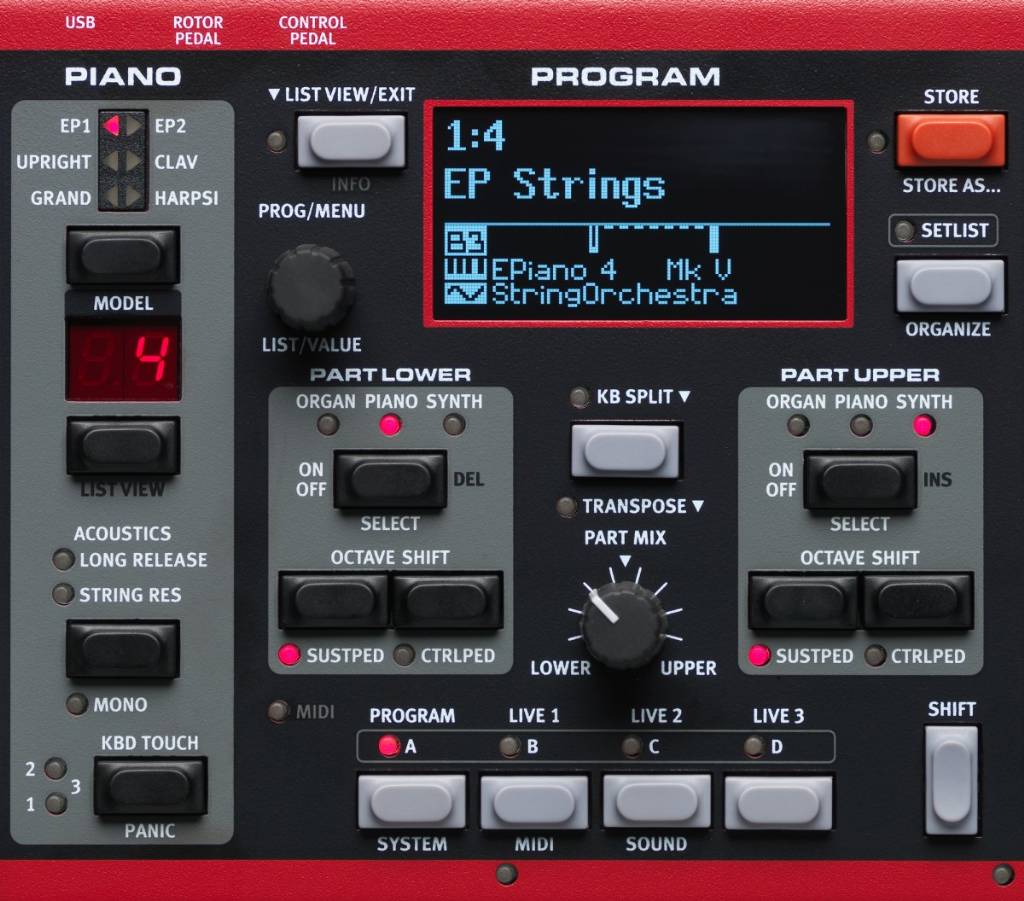Select Program A System button

coord(411,800)
